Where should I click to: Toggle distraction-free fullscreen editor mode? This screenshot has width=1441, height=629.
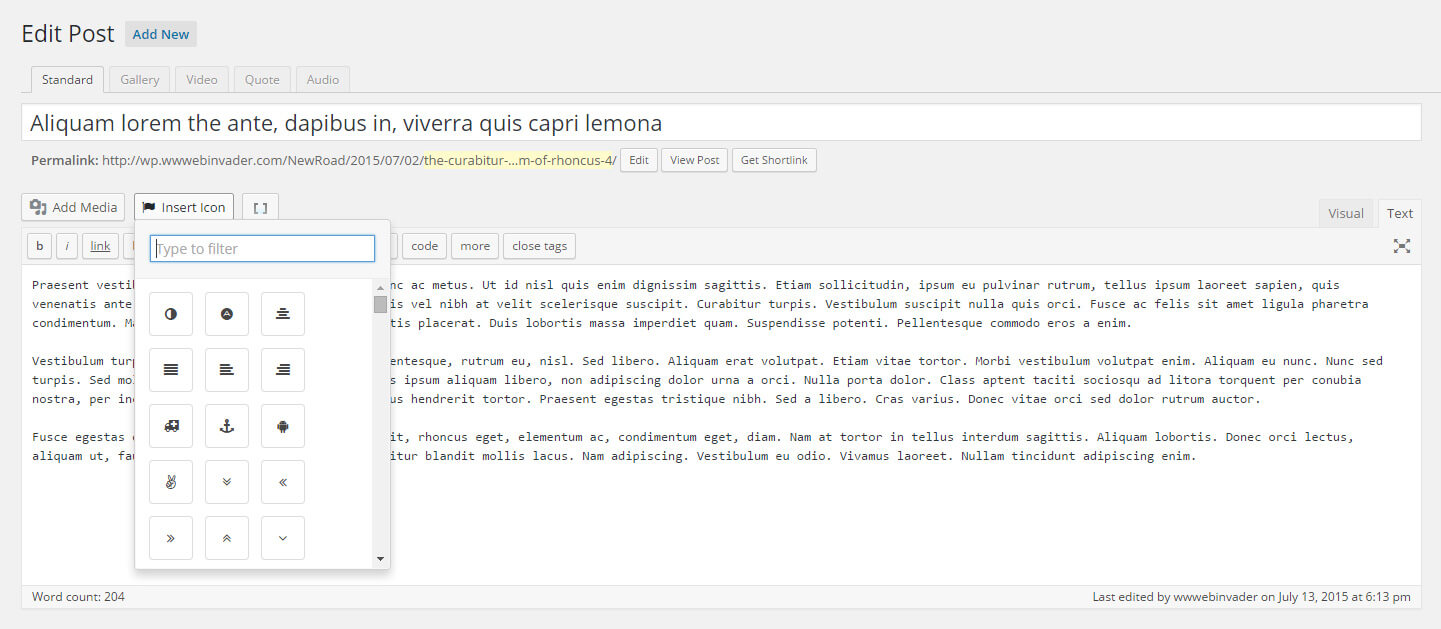1402,245
